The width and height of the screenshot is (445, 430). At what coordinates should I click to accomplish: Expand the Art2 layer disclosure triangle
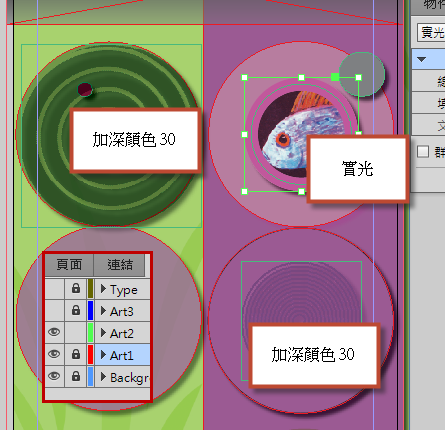[x=103, y=333]
